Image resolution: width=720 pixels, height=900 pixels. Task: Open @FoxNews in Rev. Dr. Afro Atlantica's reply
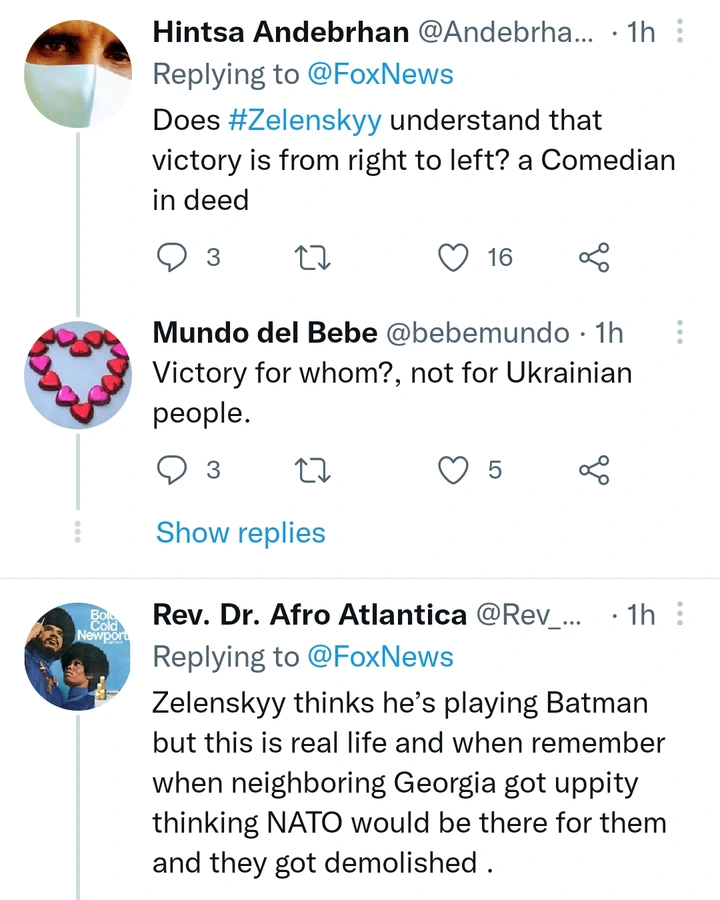tap(382, 657)
